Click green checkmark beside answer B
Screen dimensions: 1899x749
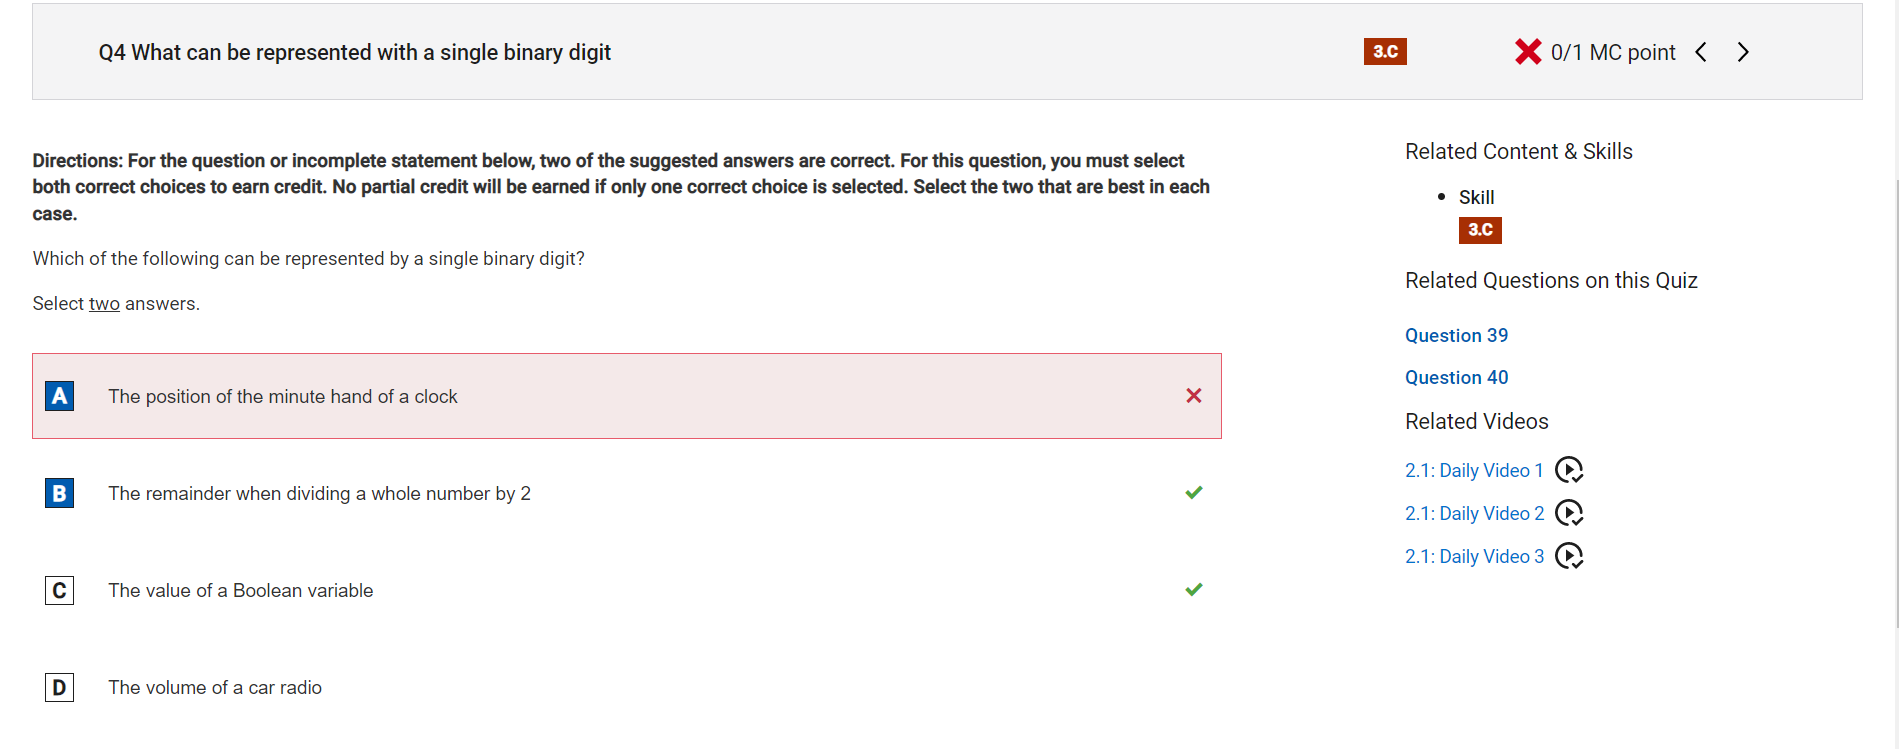tap(1194, 492)
